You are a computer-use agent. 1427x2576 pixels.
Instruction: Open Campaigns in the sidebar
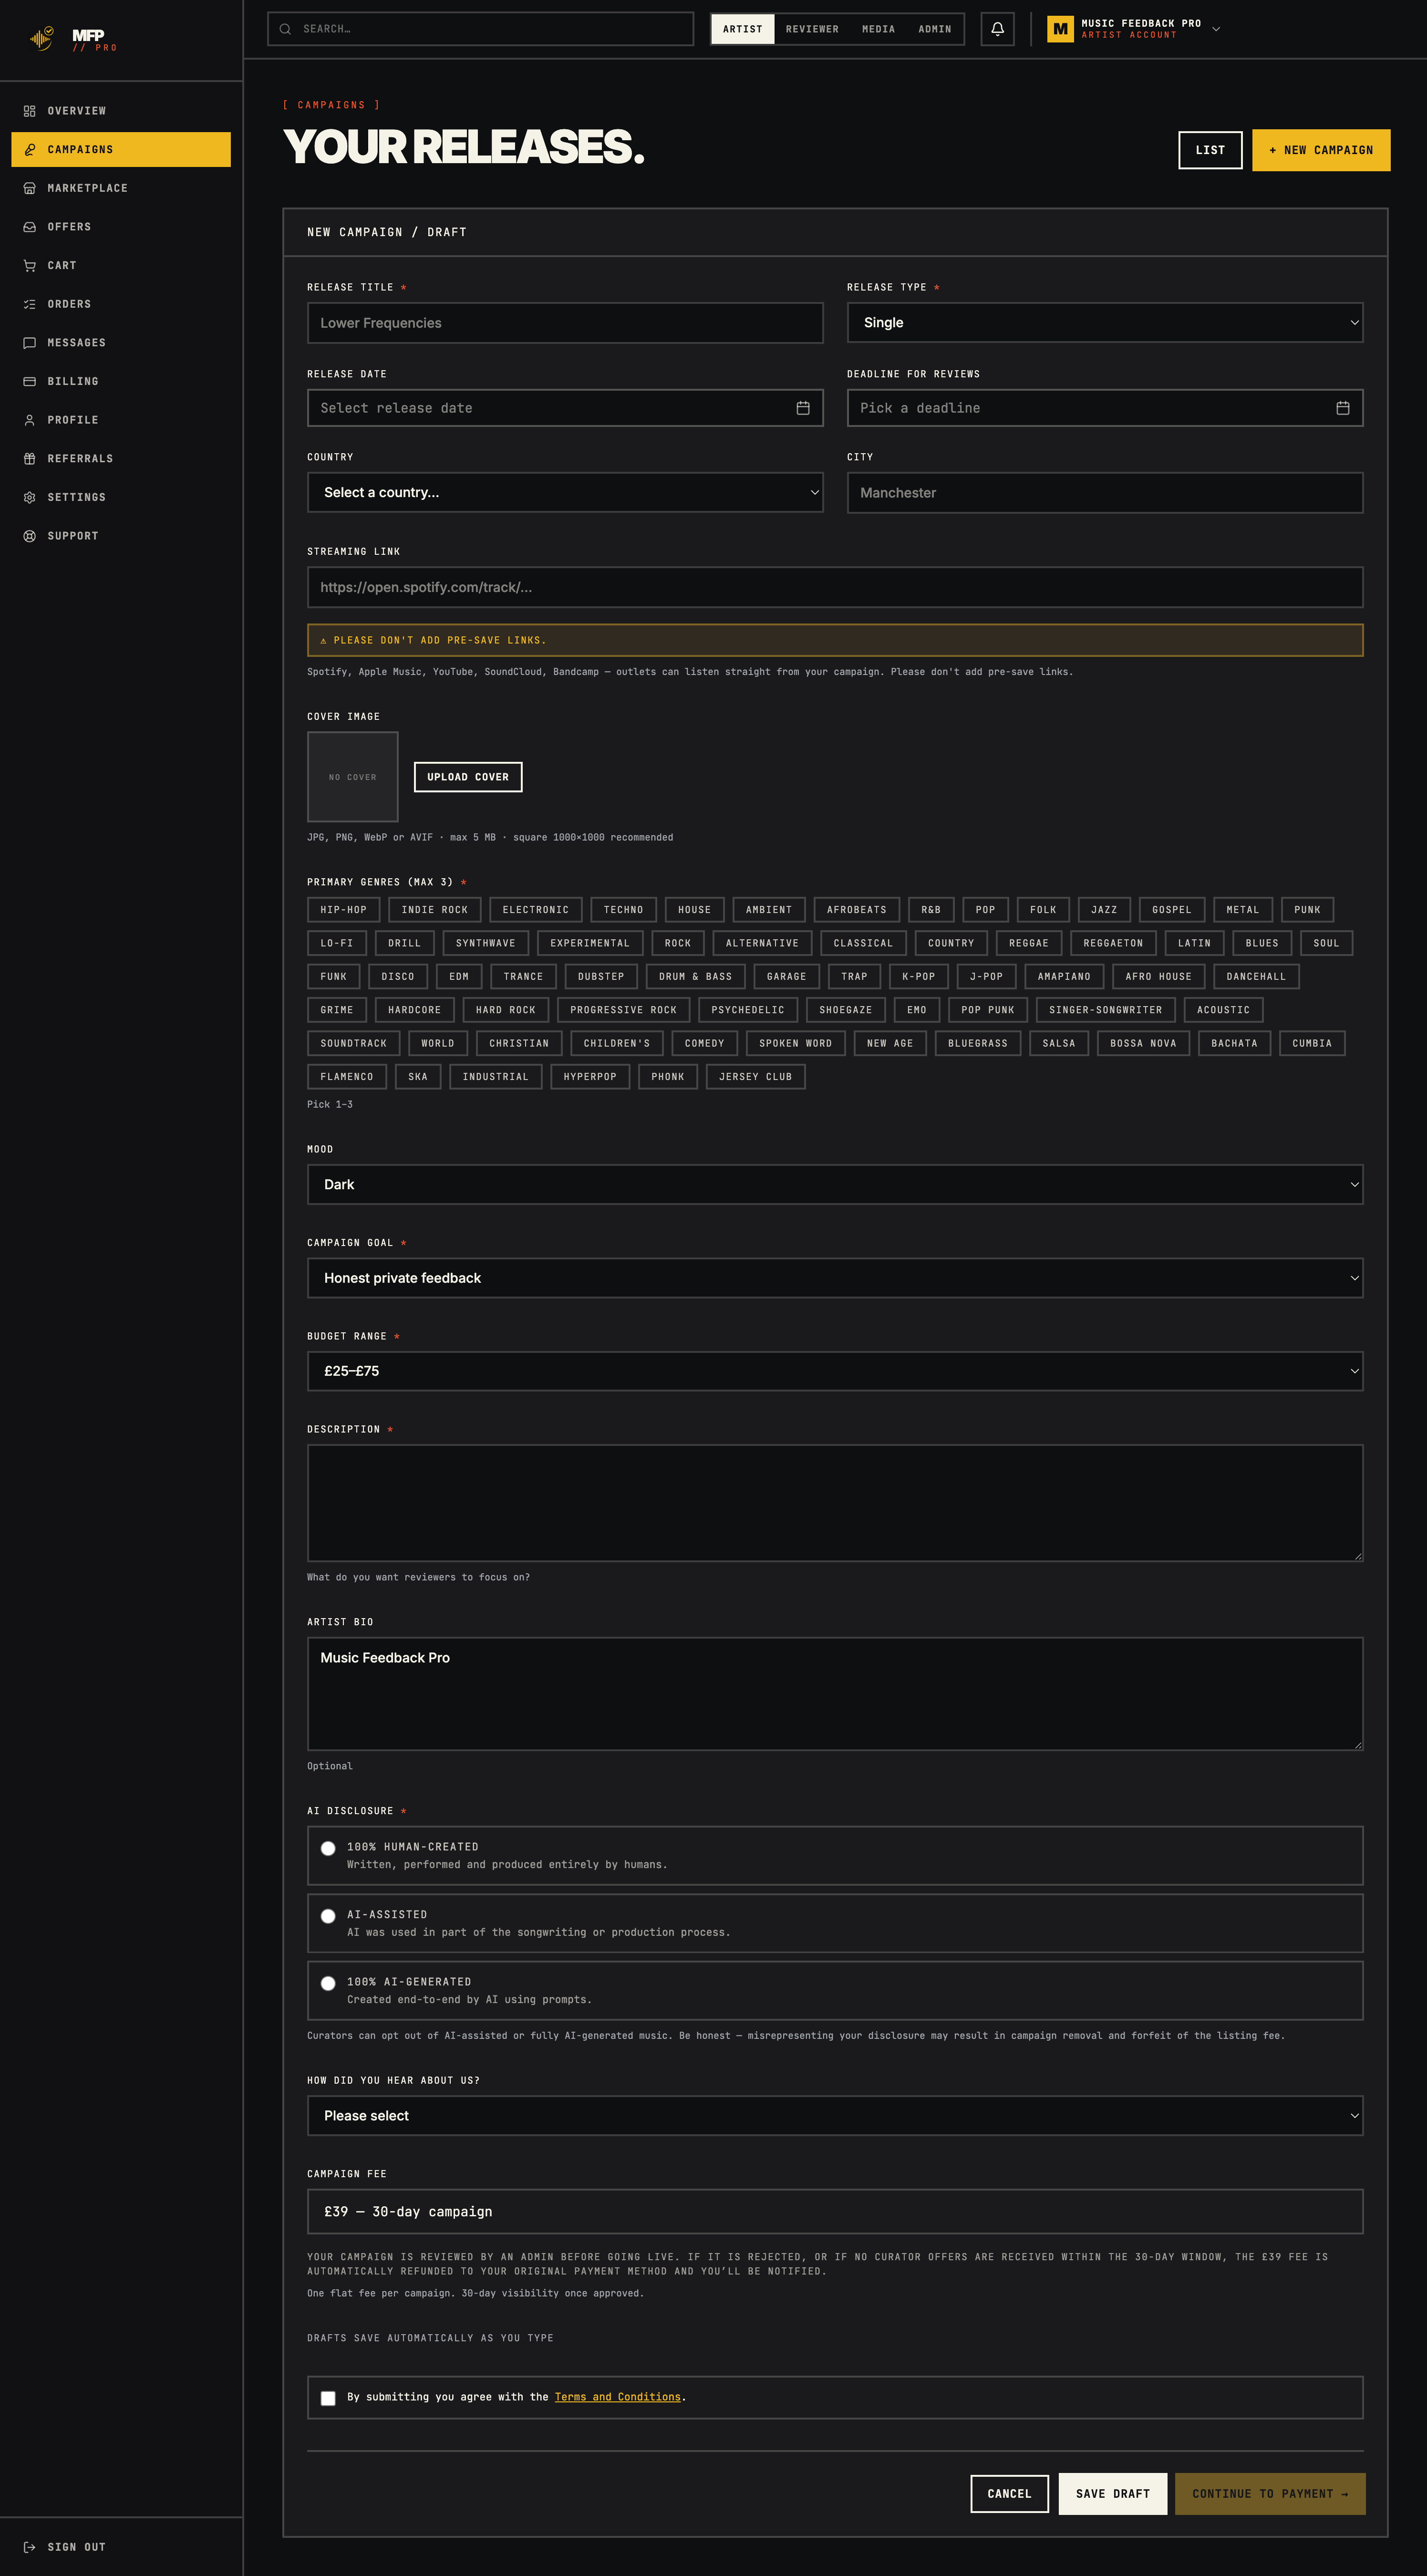121,150
